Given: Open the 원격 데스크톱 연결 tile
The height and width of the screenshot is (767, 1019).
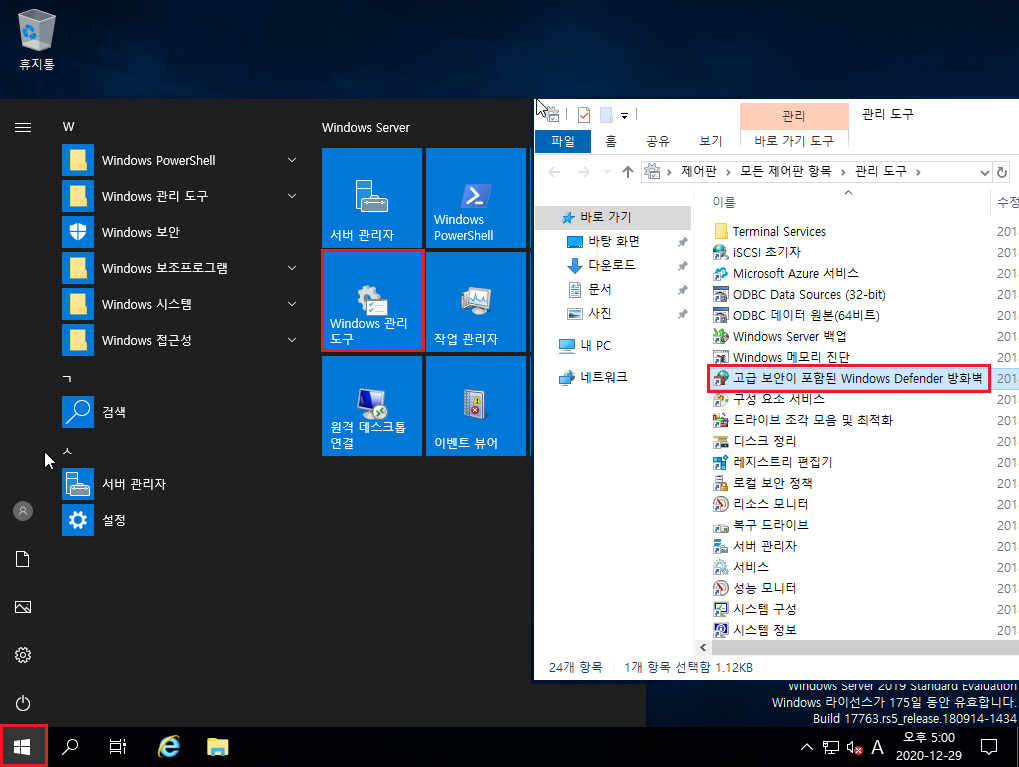Looking at the screenshot, I should (372, 406).
